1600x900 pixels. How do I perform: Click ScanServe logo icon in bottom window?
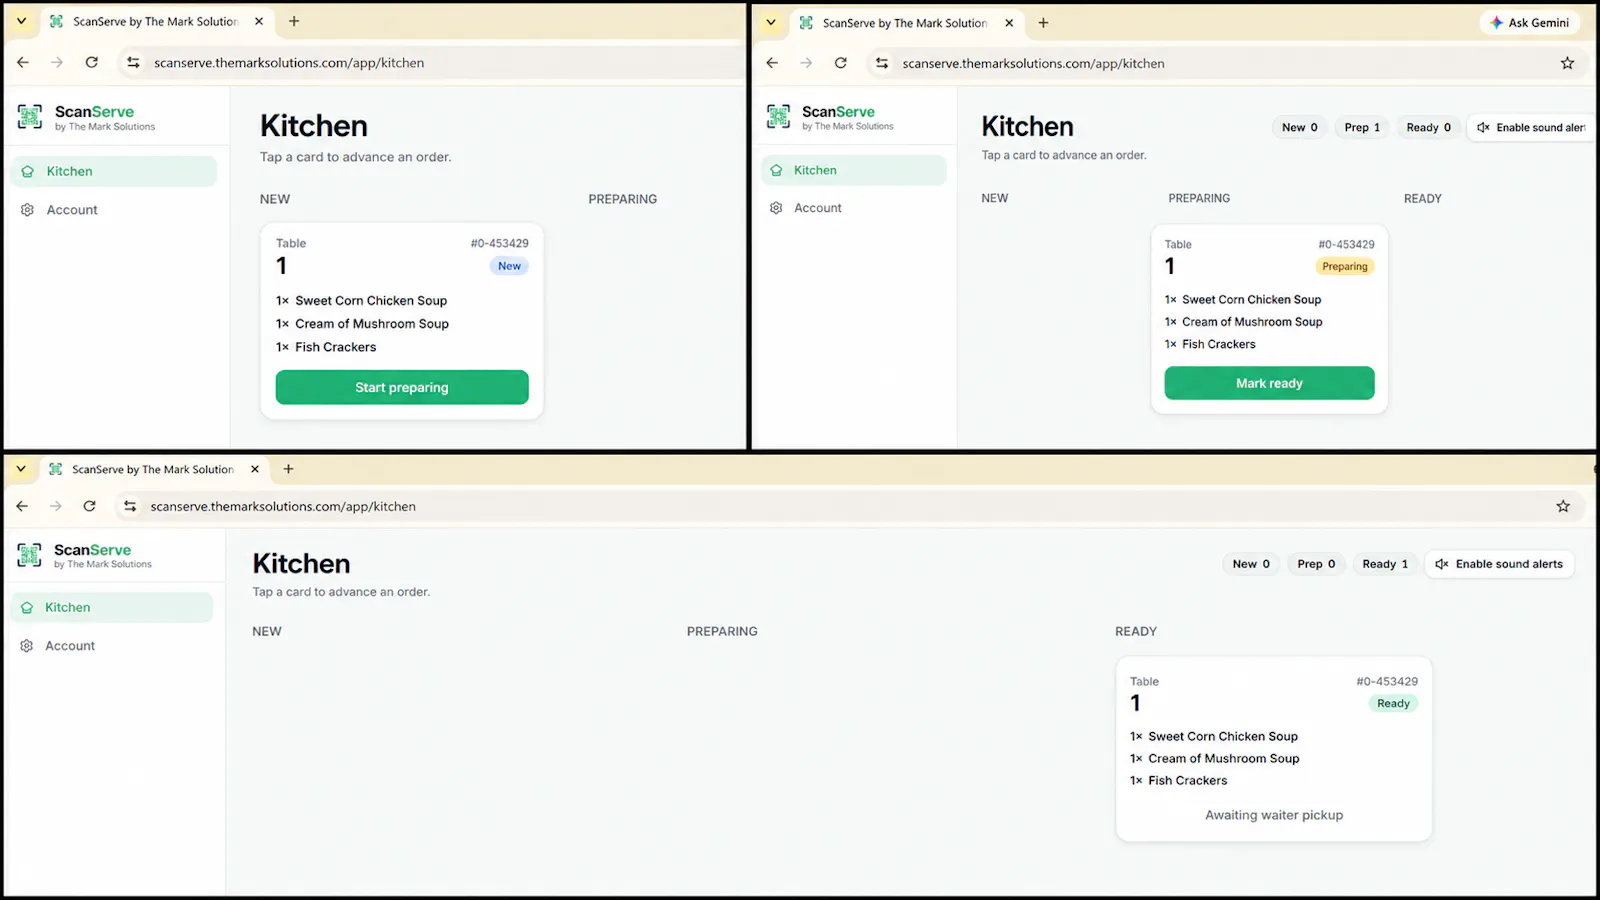[x=30, y=555]
